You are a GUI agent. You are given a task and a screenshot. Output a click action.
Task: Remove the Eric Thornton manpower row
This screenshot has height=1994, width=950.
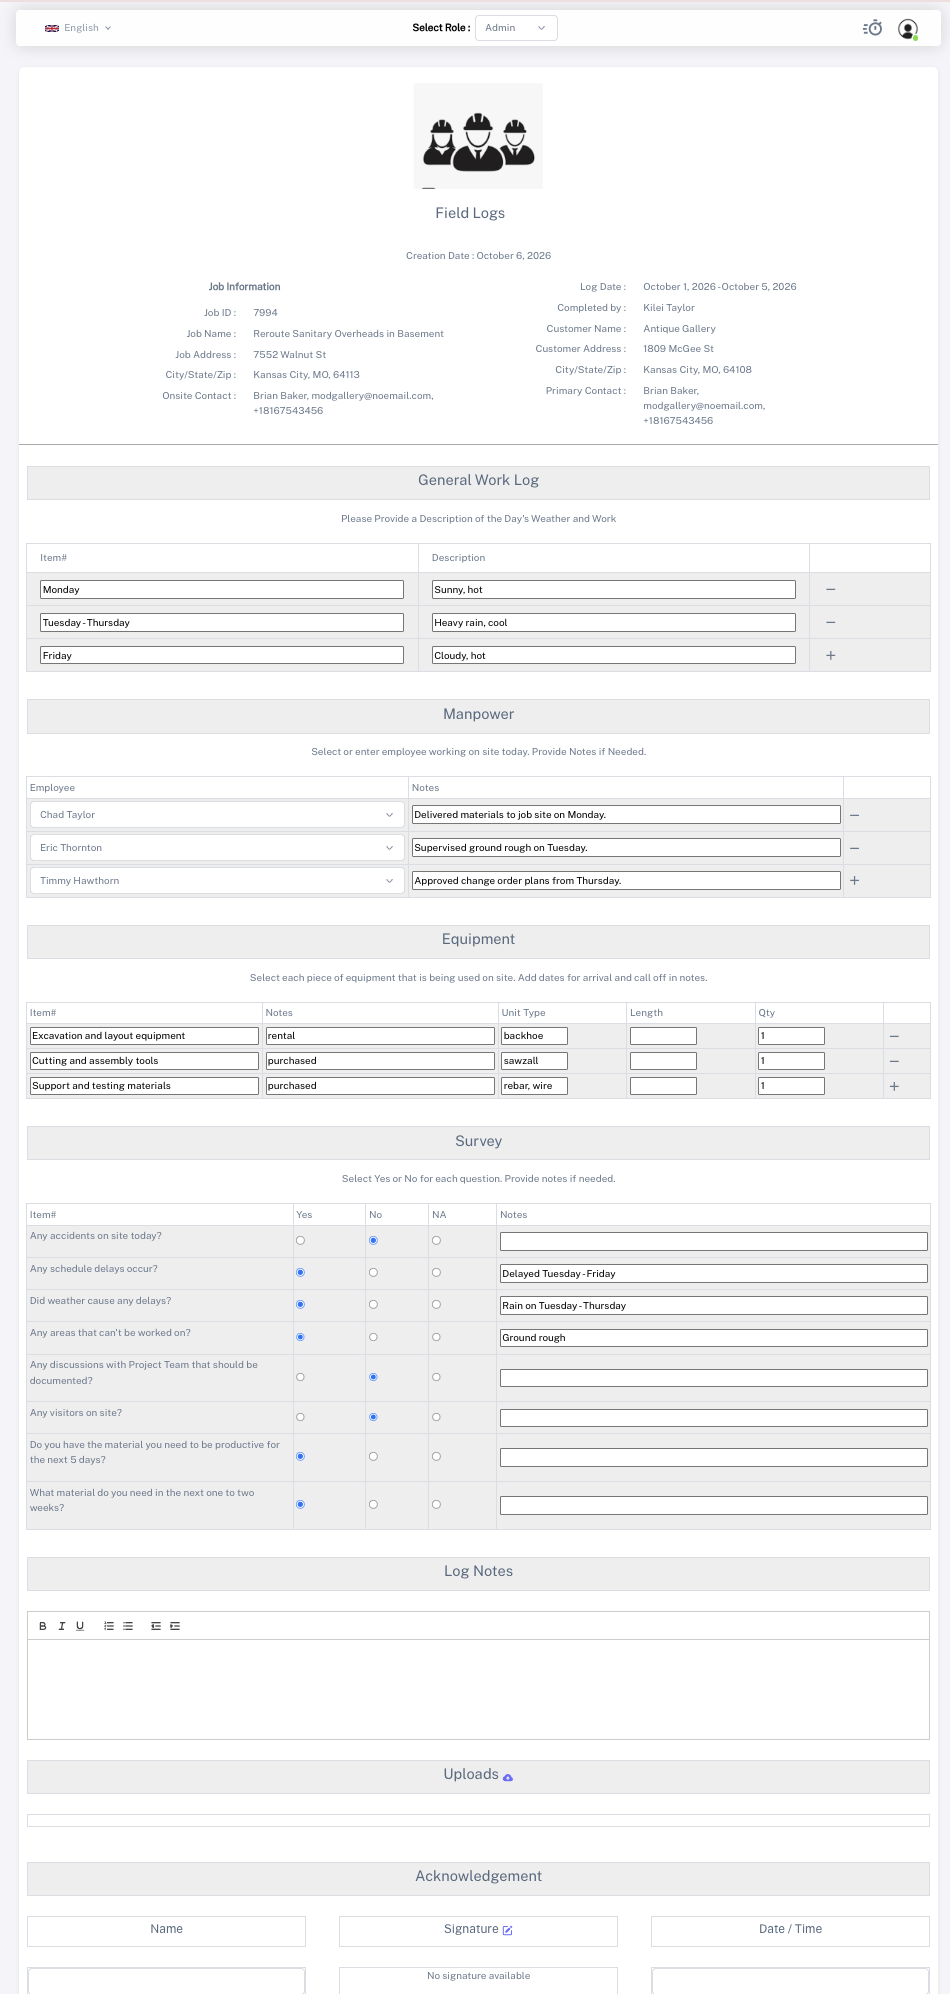click(855, 848)
